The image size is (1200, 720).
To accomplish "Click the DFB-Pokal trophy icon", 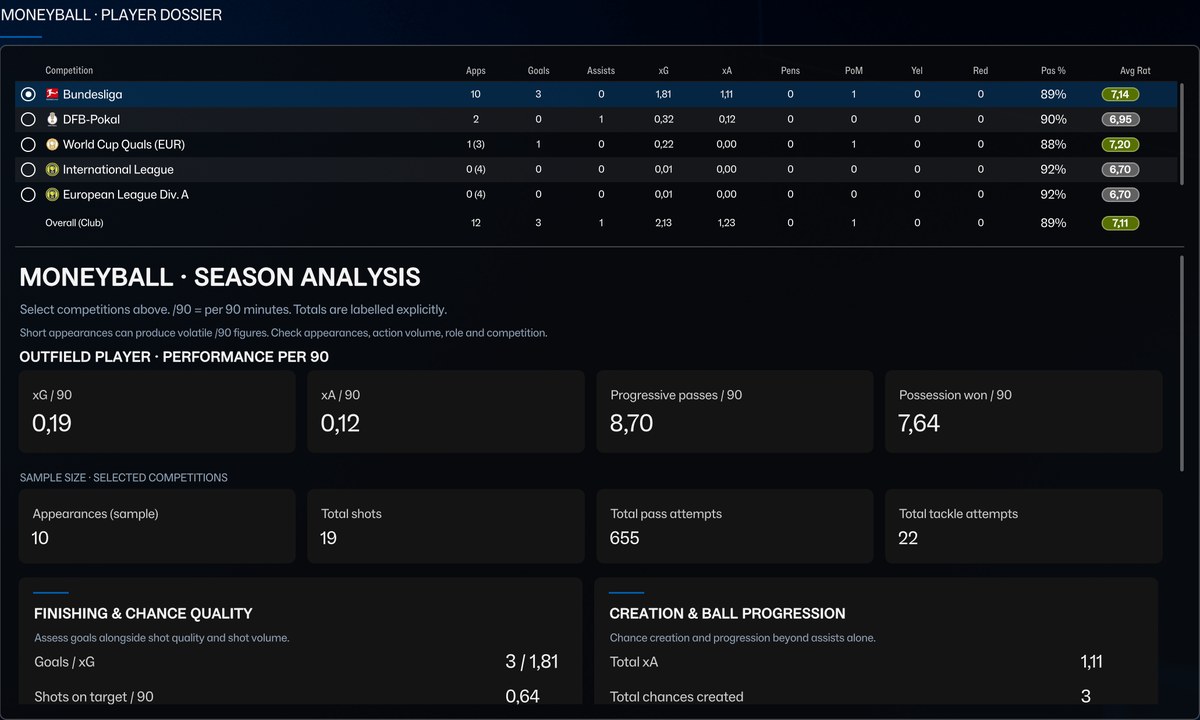I will pos(52,119).
